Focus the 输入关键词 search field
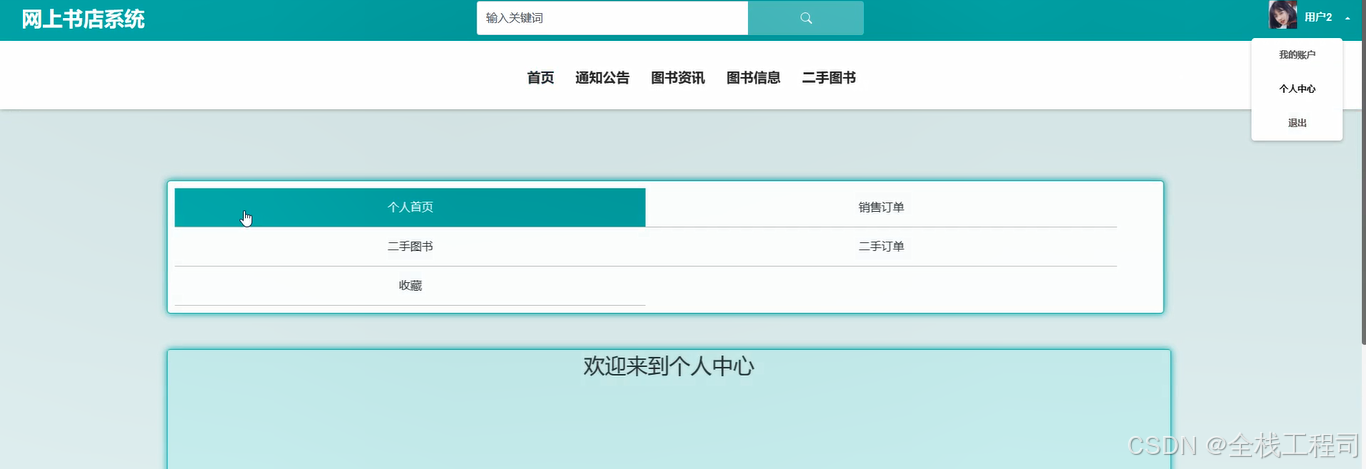The width and height of the screenshot is (1366, 469). [x=612, y=18]
